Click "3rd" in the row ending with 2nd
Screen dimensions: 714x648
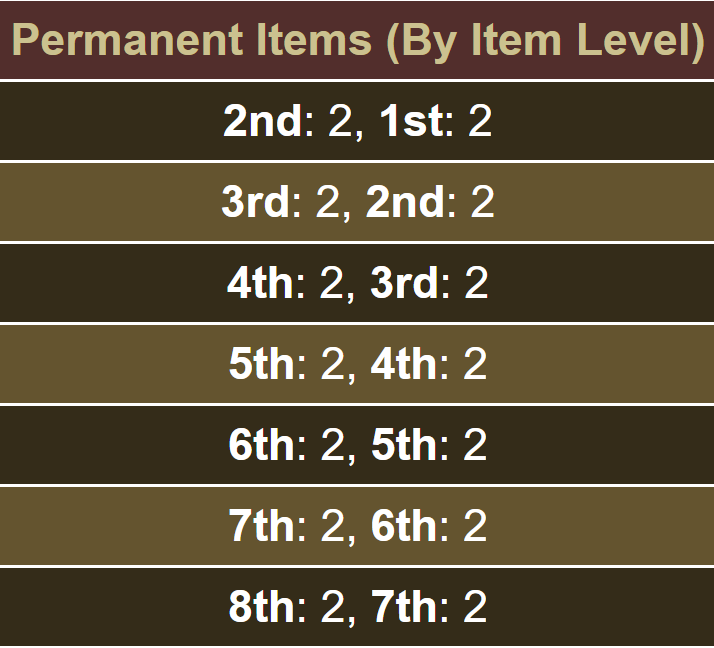[x=255, y=203]
